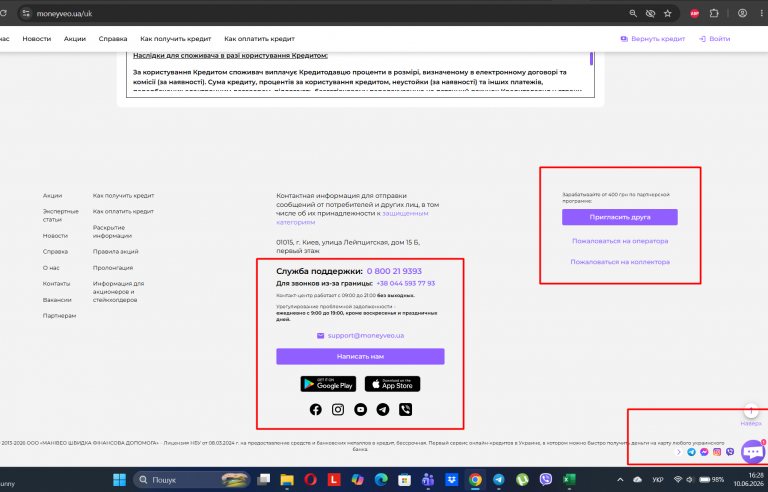
Task: Open the ABP ad blocker extension
Action: (x=695, y=14)
